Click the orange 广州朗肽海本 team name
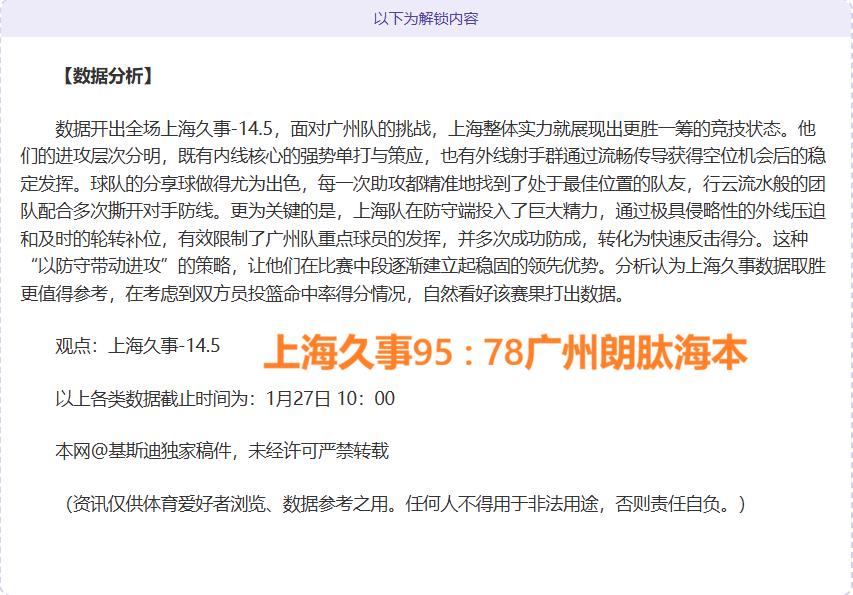The width and height of the screenshot is (853, 595). coord(636,352)
